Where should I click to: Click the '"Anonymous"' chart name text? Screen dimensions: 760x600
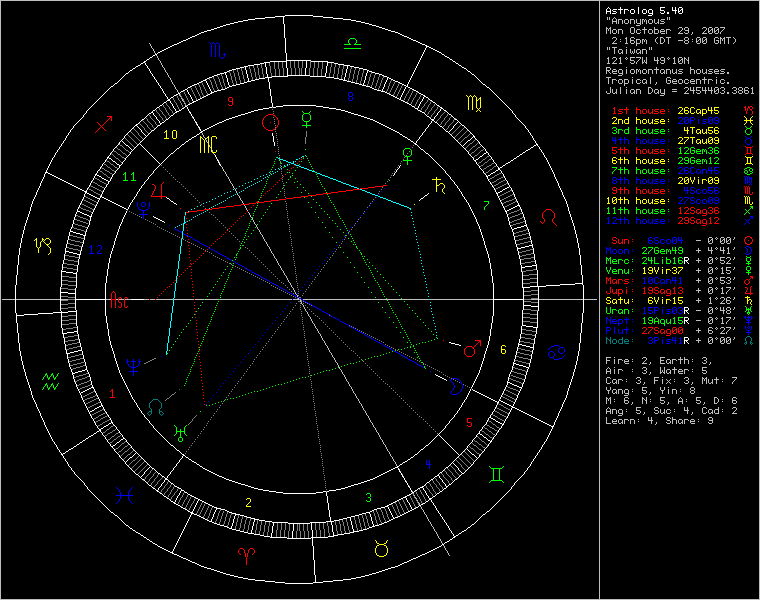(x=638, y=21)
